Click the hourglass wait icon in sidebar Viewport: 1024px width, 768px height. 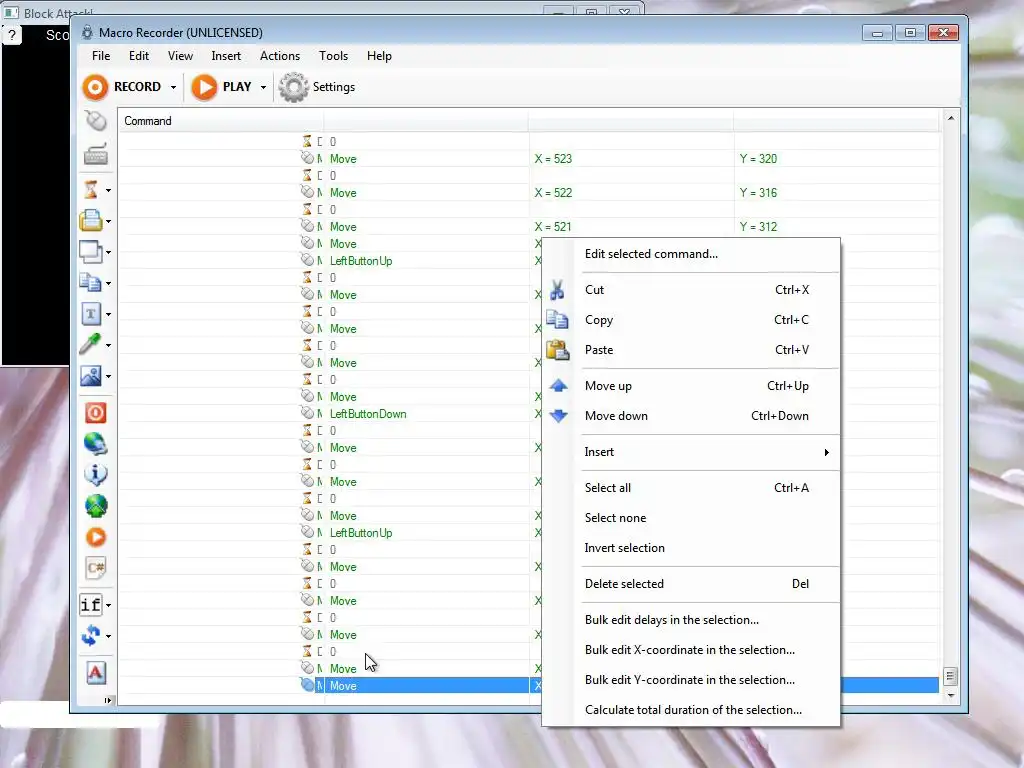(x=91, y=190)
